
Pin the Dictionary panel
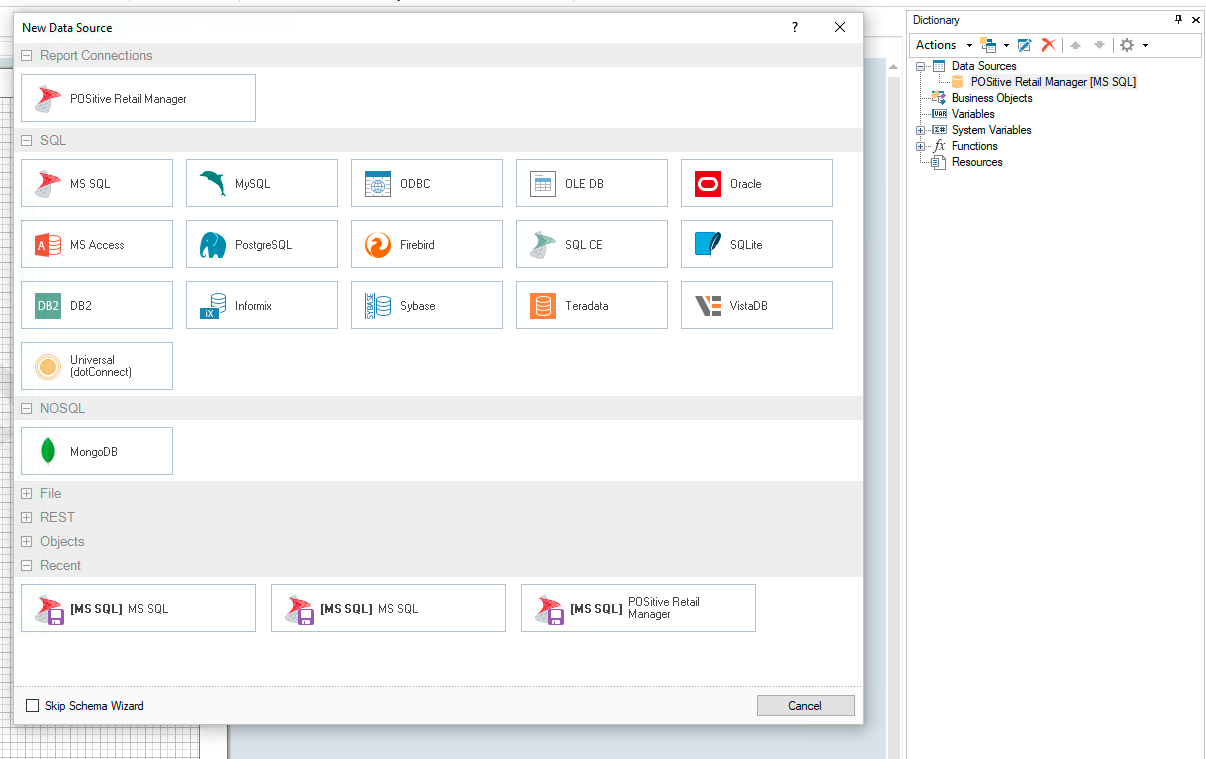point(1179,20)
